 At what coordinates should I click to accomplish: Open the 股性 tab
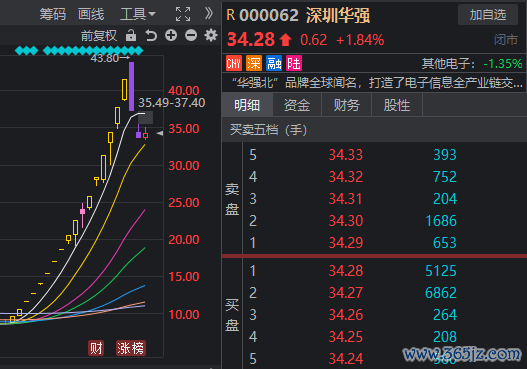pyautogui.click(x=397, y=105)
